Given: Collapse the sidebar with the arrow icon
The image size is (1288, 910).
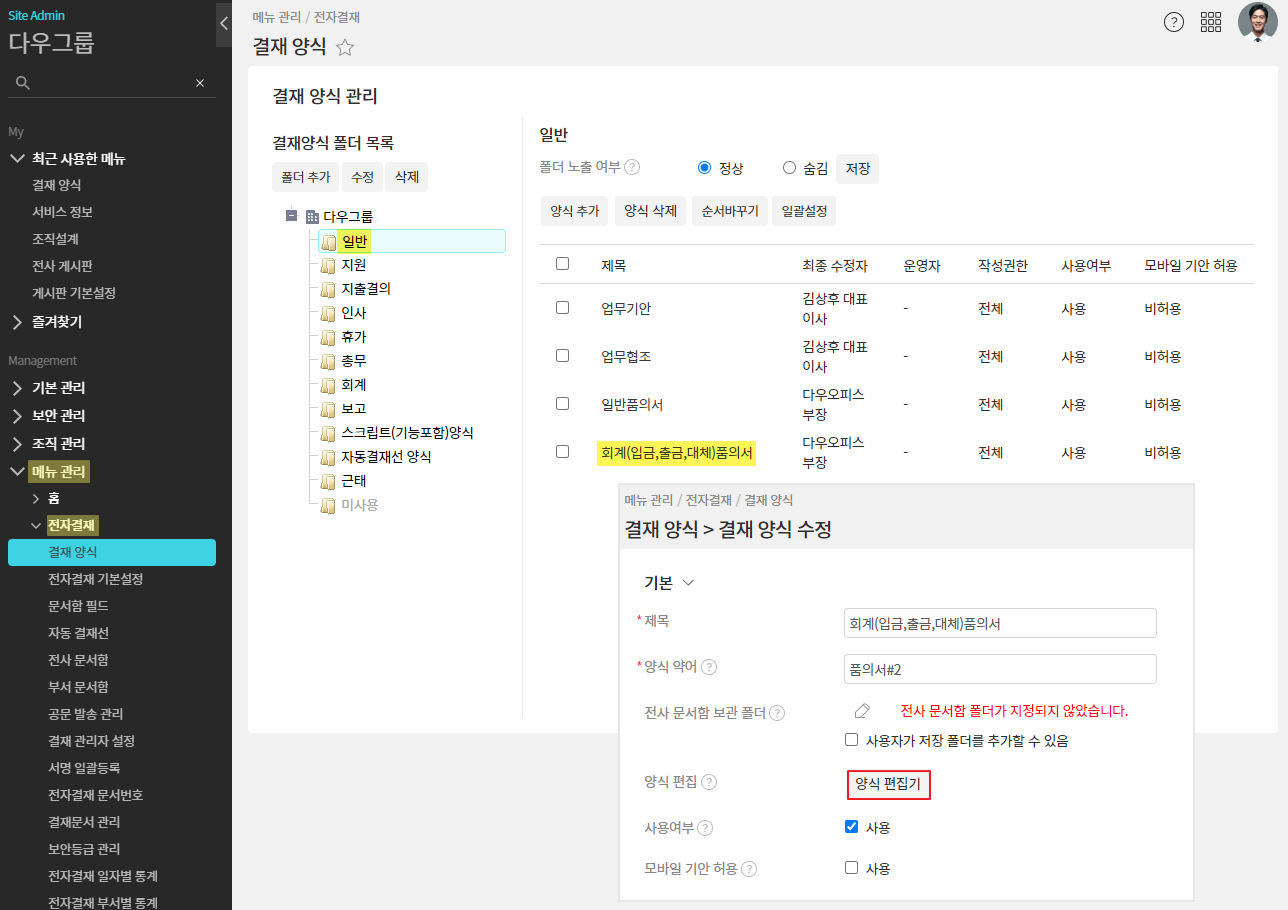Looking at the screenshot, I should 224,23.
